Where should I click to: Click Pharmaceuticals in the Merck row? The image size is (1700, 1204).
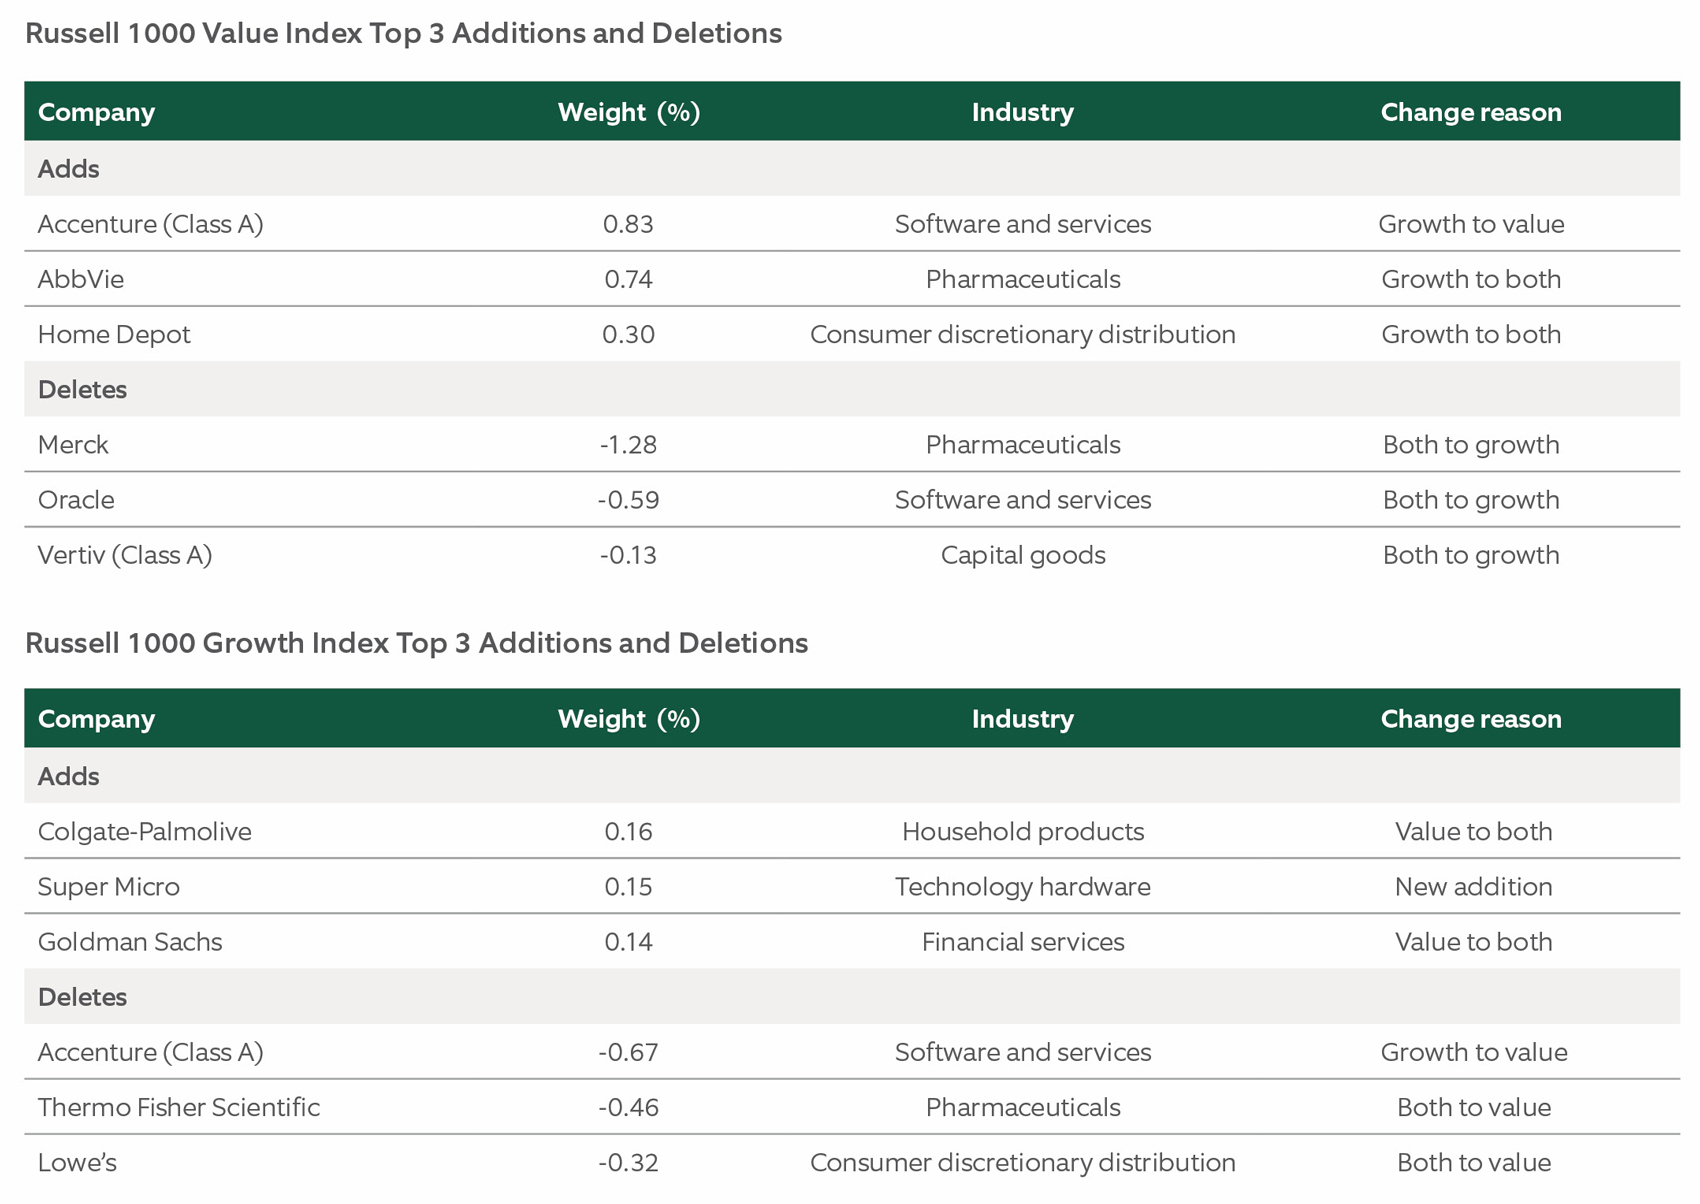[x=1023, y=445]
